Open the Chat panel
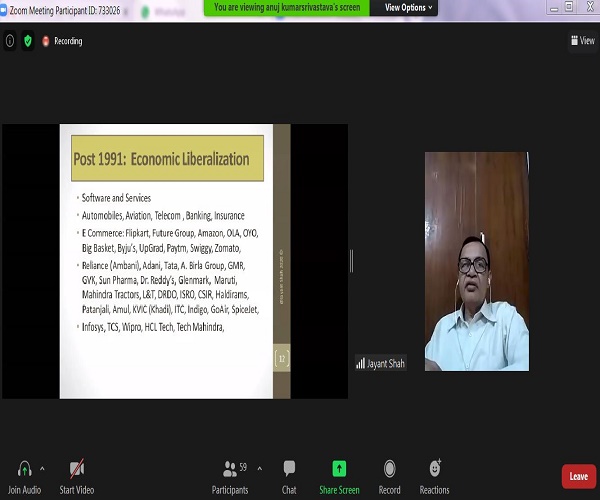Screen dimensions: 600x500 point(289,477)
